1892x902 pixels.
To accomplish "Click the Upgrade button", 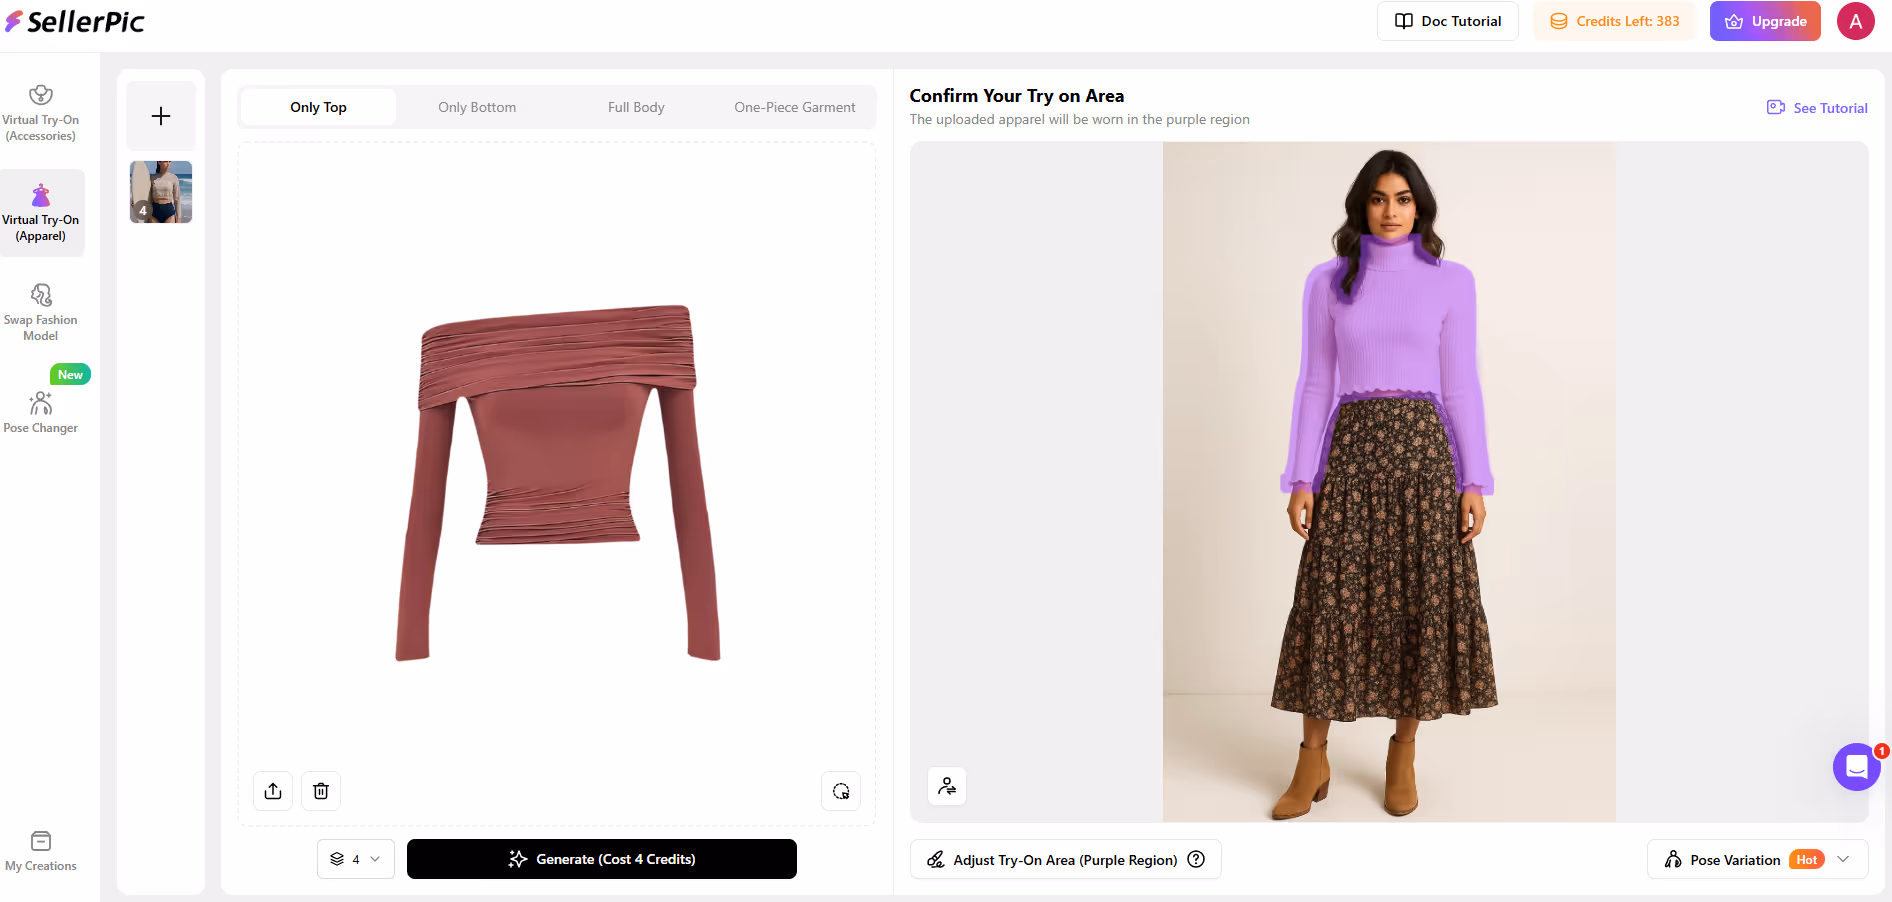I will [1765, 21].
